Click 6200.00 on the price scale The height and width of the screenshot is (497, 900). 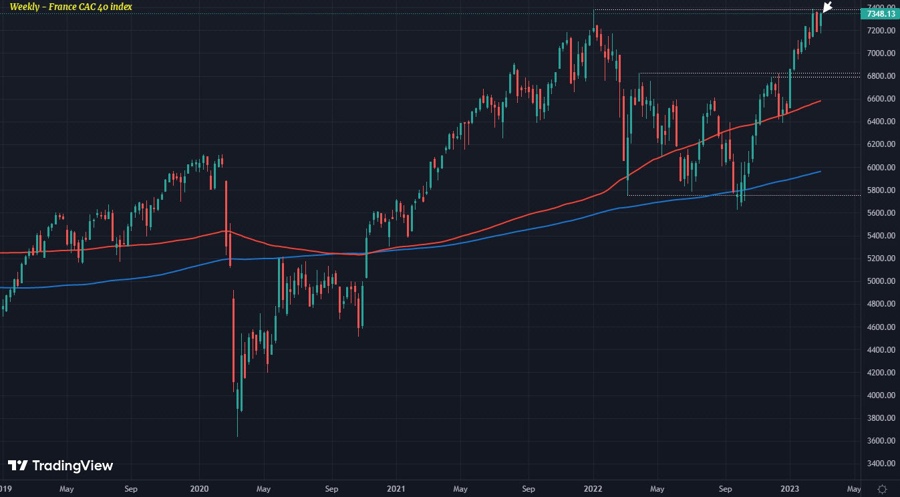click(882, 145)
